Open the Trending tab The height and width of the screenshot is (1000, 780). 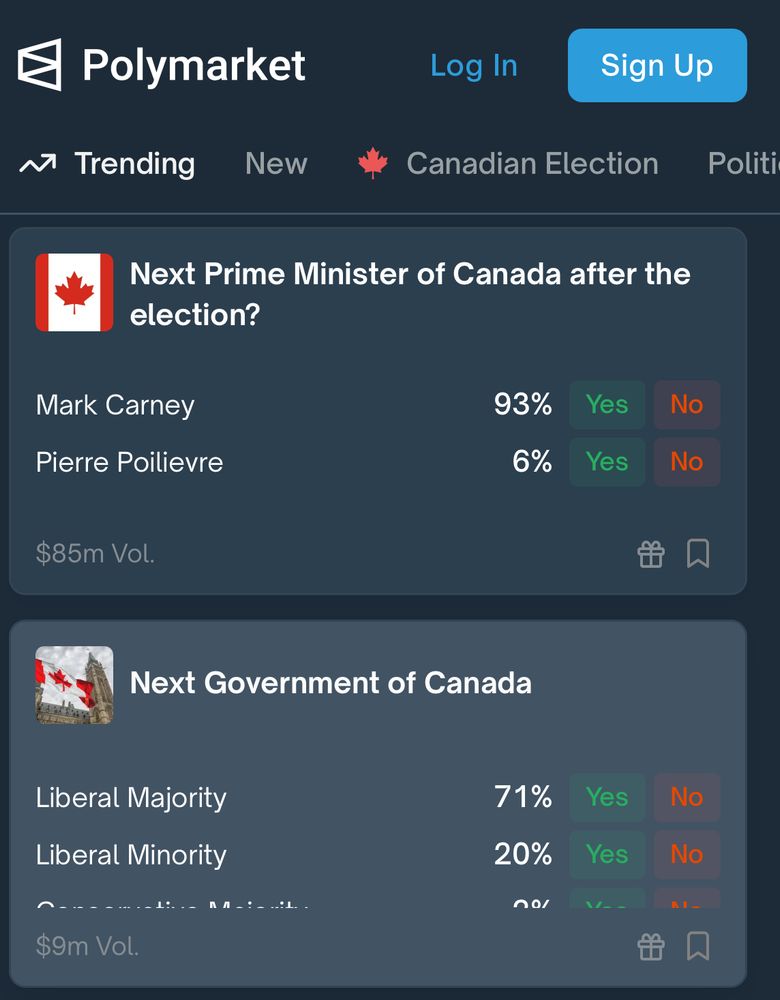(133, 163)
